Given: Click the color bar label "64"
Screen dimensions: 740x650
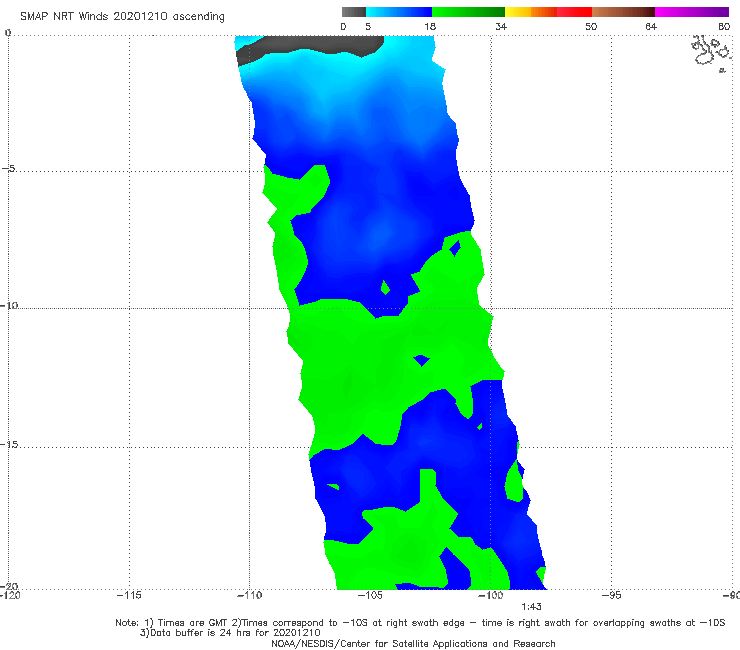Looking at the screenshot, I should [x=651, y=26].
